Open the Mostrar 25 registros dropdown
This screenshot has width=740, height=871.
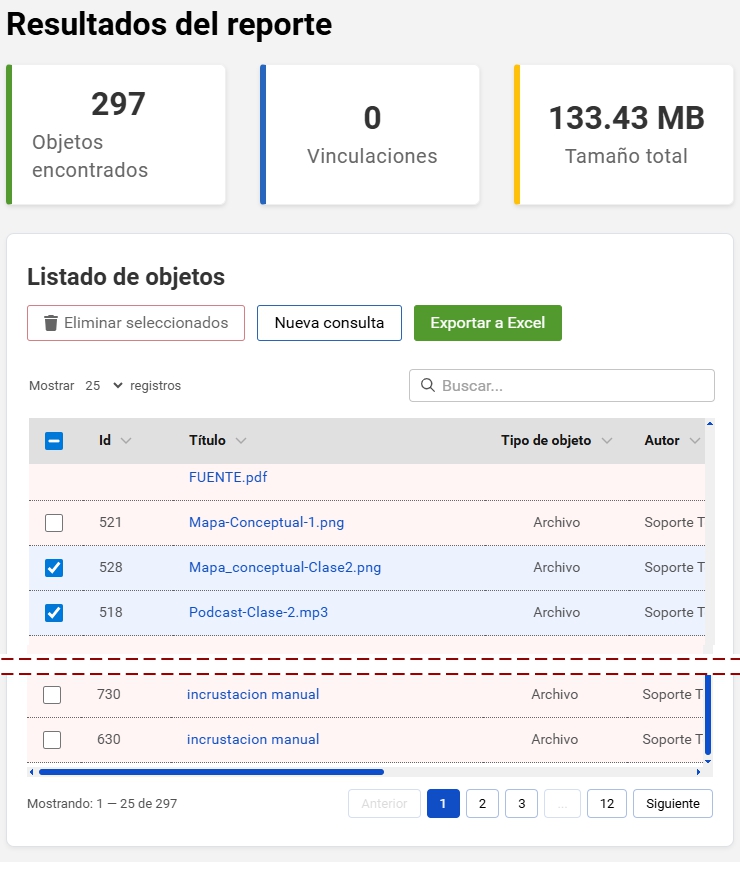click(x=103, y=386)
